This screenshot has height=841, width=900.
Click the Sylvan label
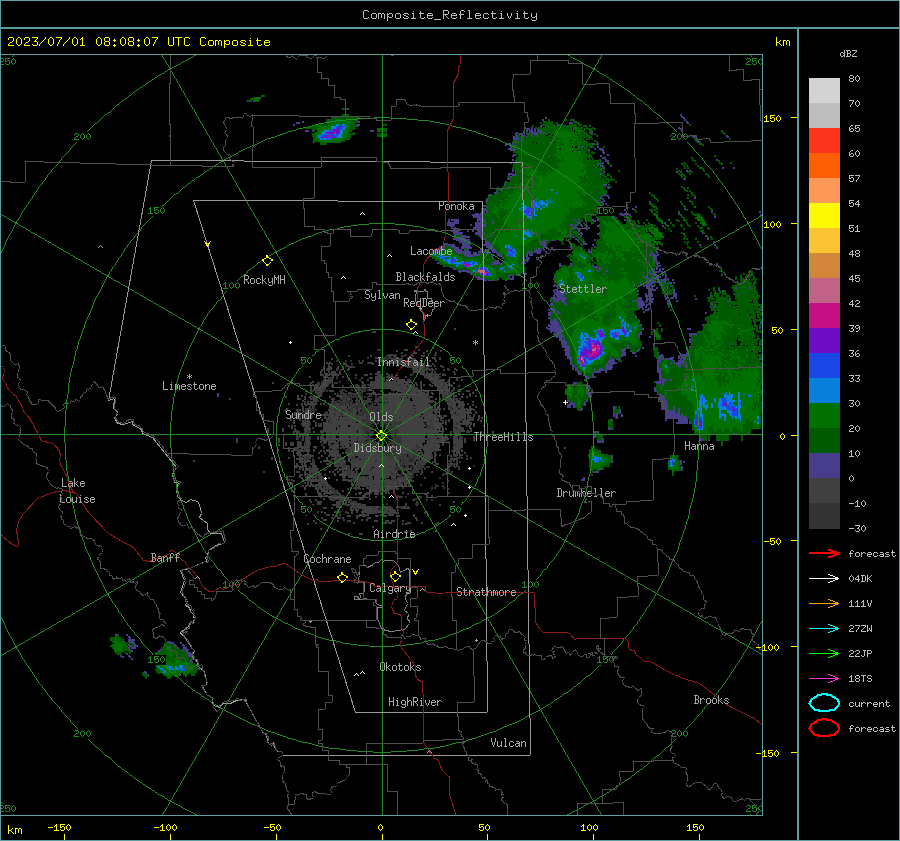(x=382, y=295)
